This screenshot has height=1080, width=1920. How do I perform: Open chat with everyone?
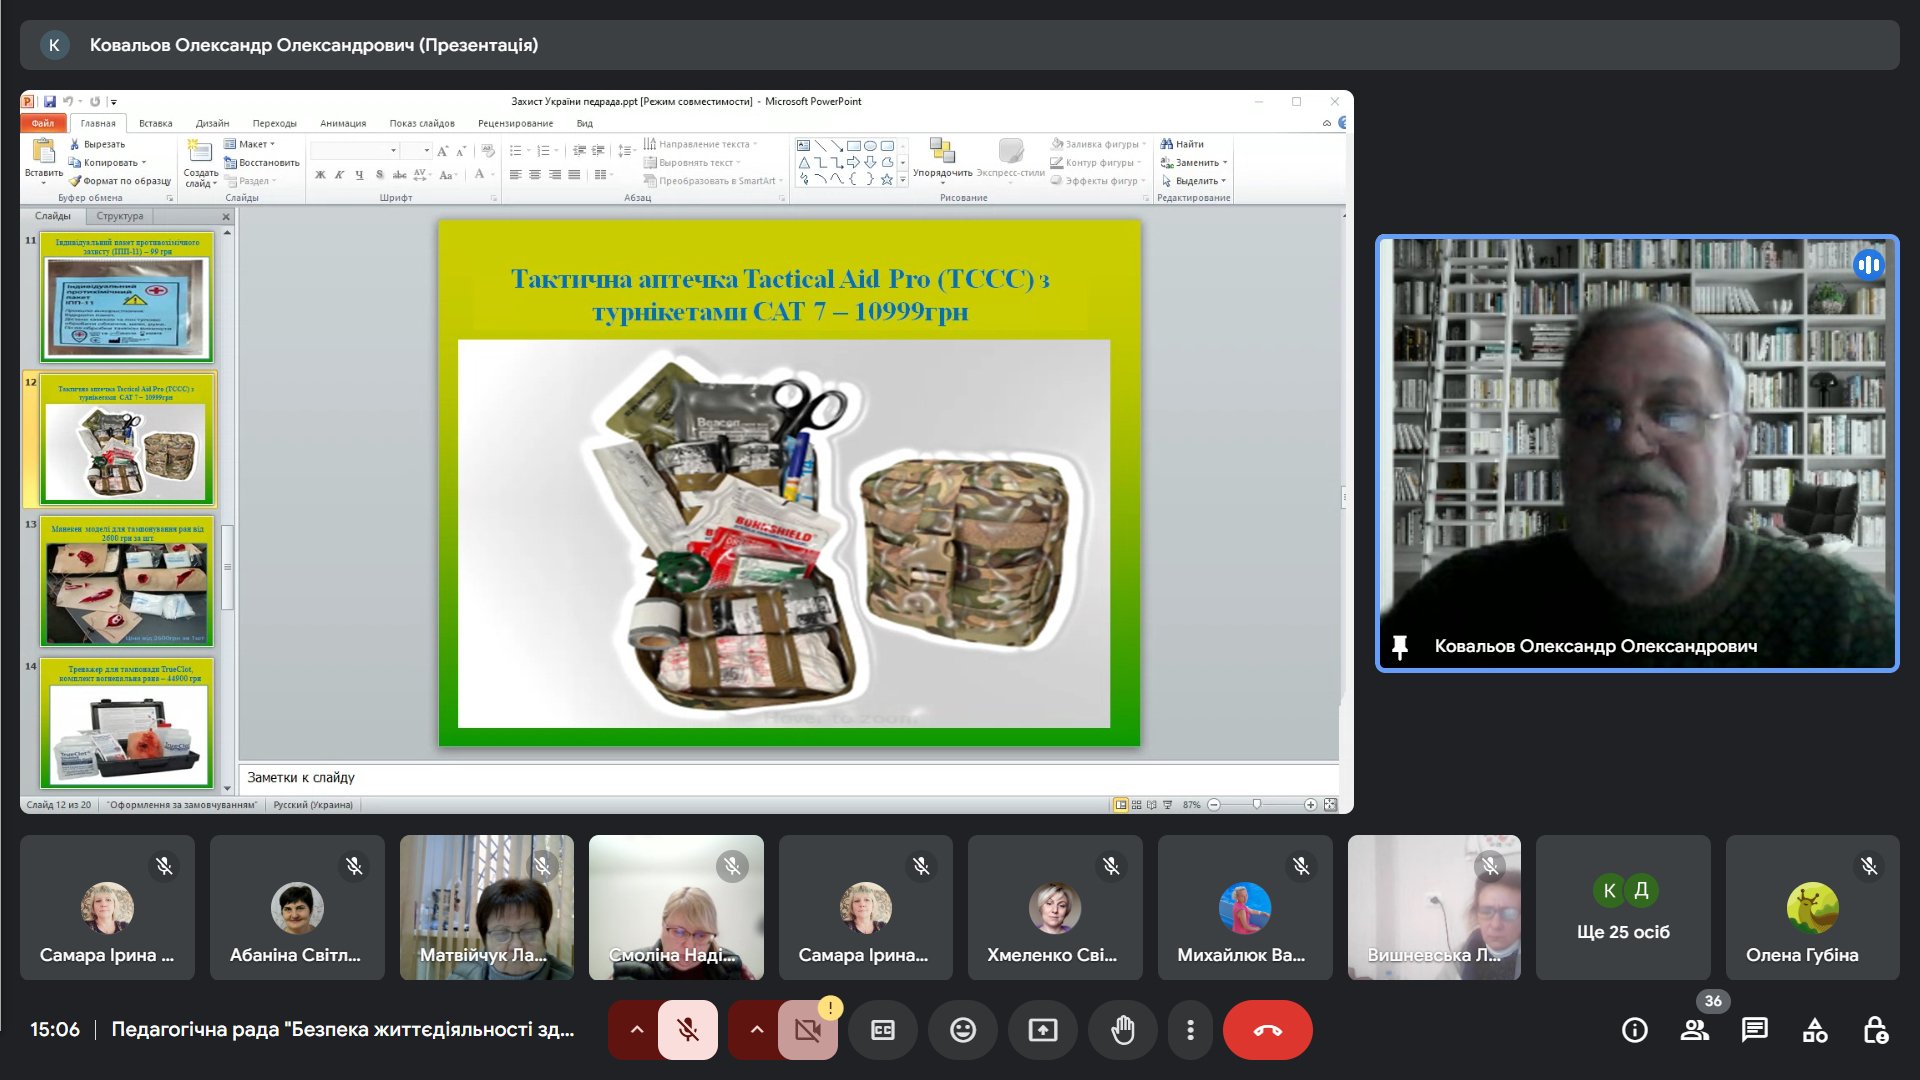(1755, 1030)
